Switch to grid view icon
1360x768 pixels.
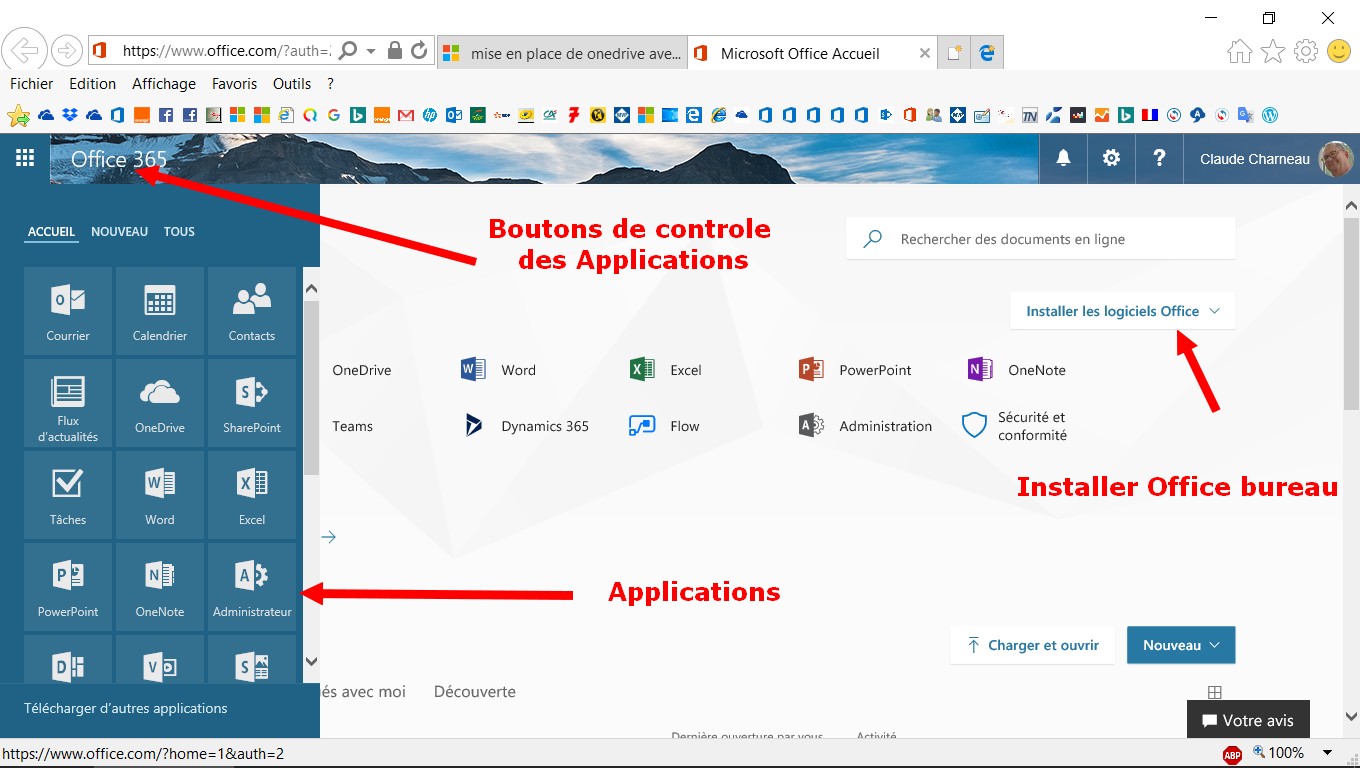tap(1215, 692)
